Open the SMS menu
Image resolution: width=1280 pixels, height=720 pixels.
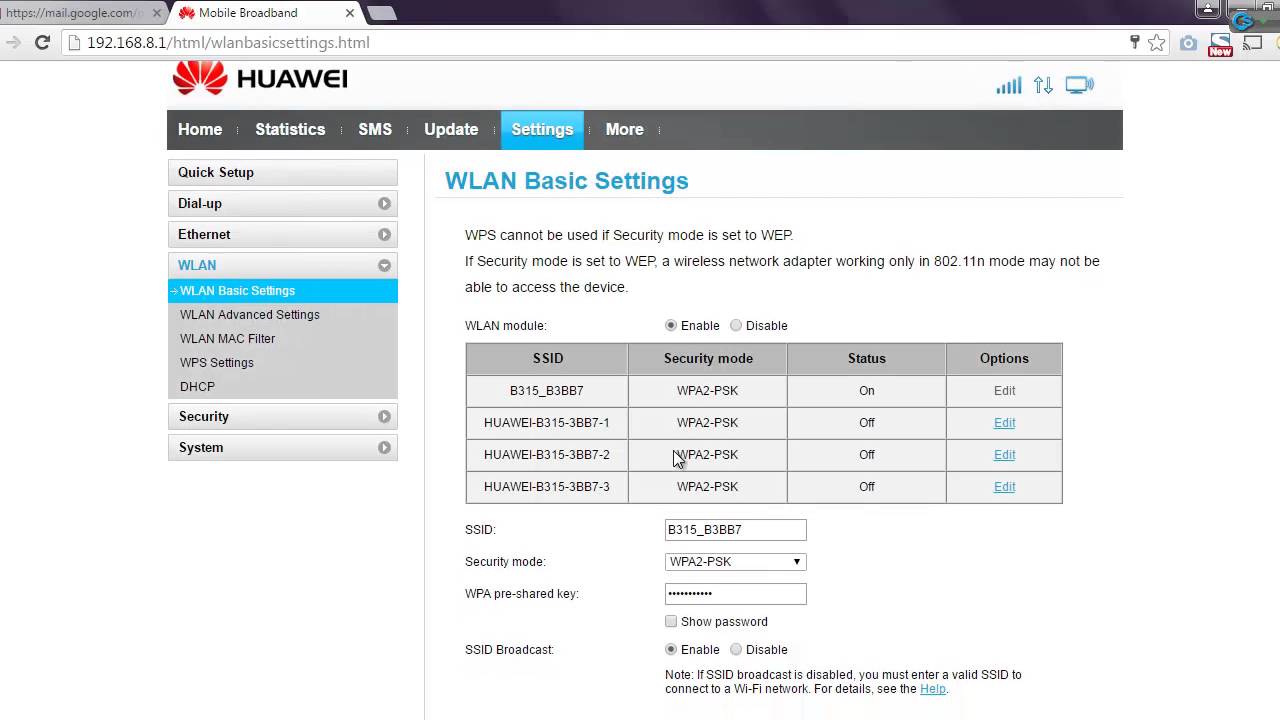(x=375, y=129)
